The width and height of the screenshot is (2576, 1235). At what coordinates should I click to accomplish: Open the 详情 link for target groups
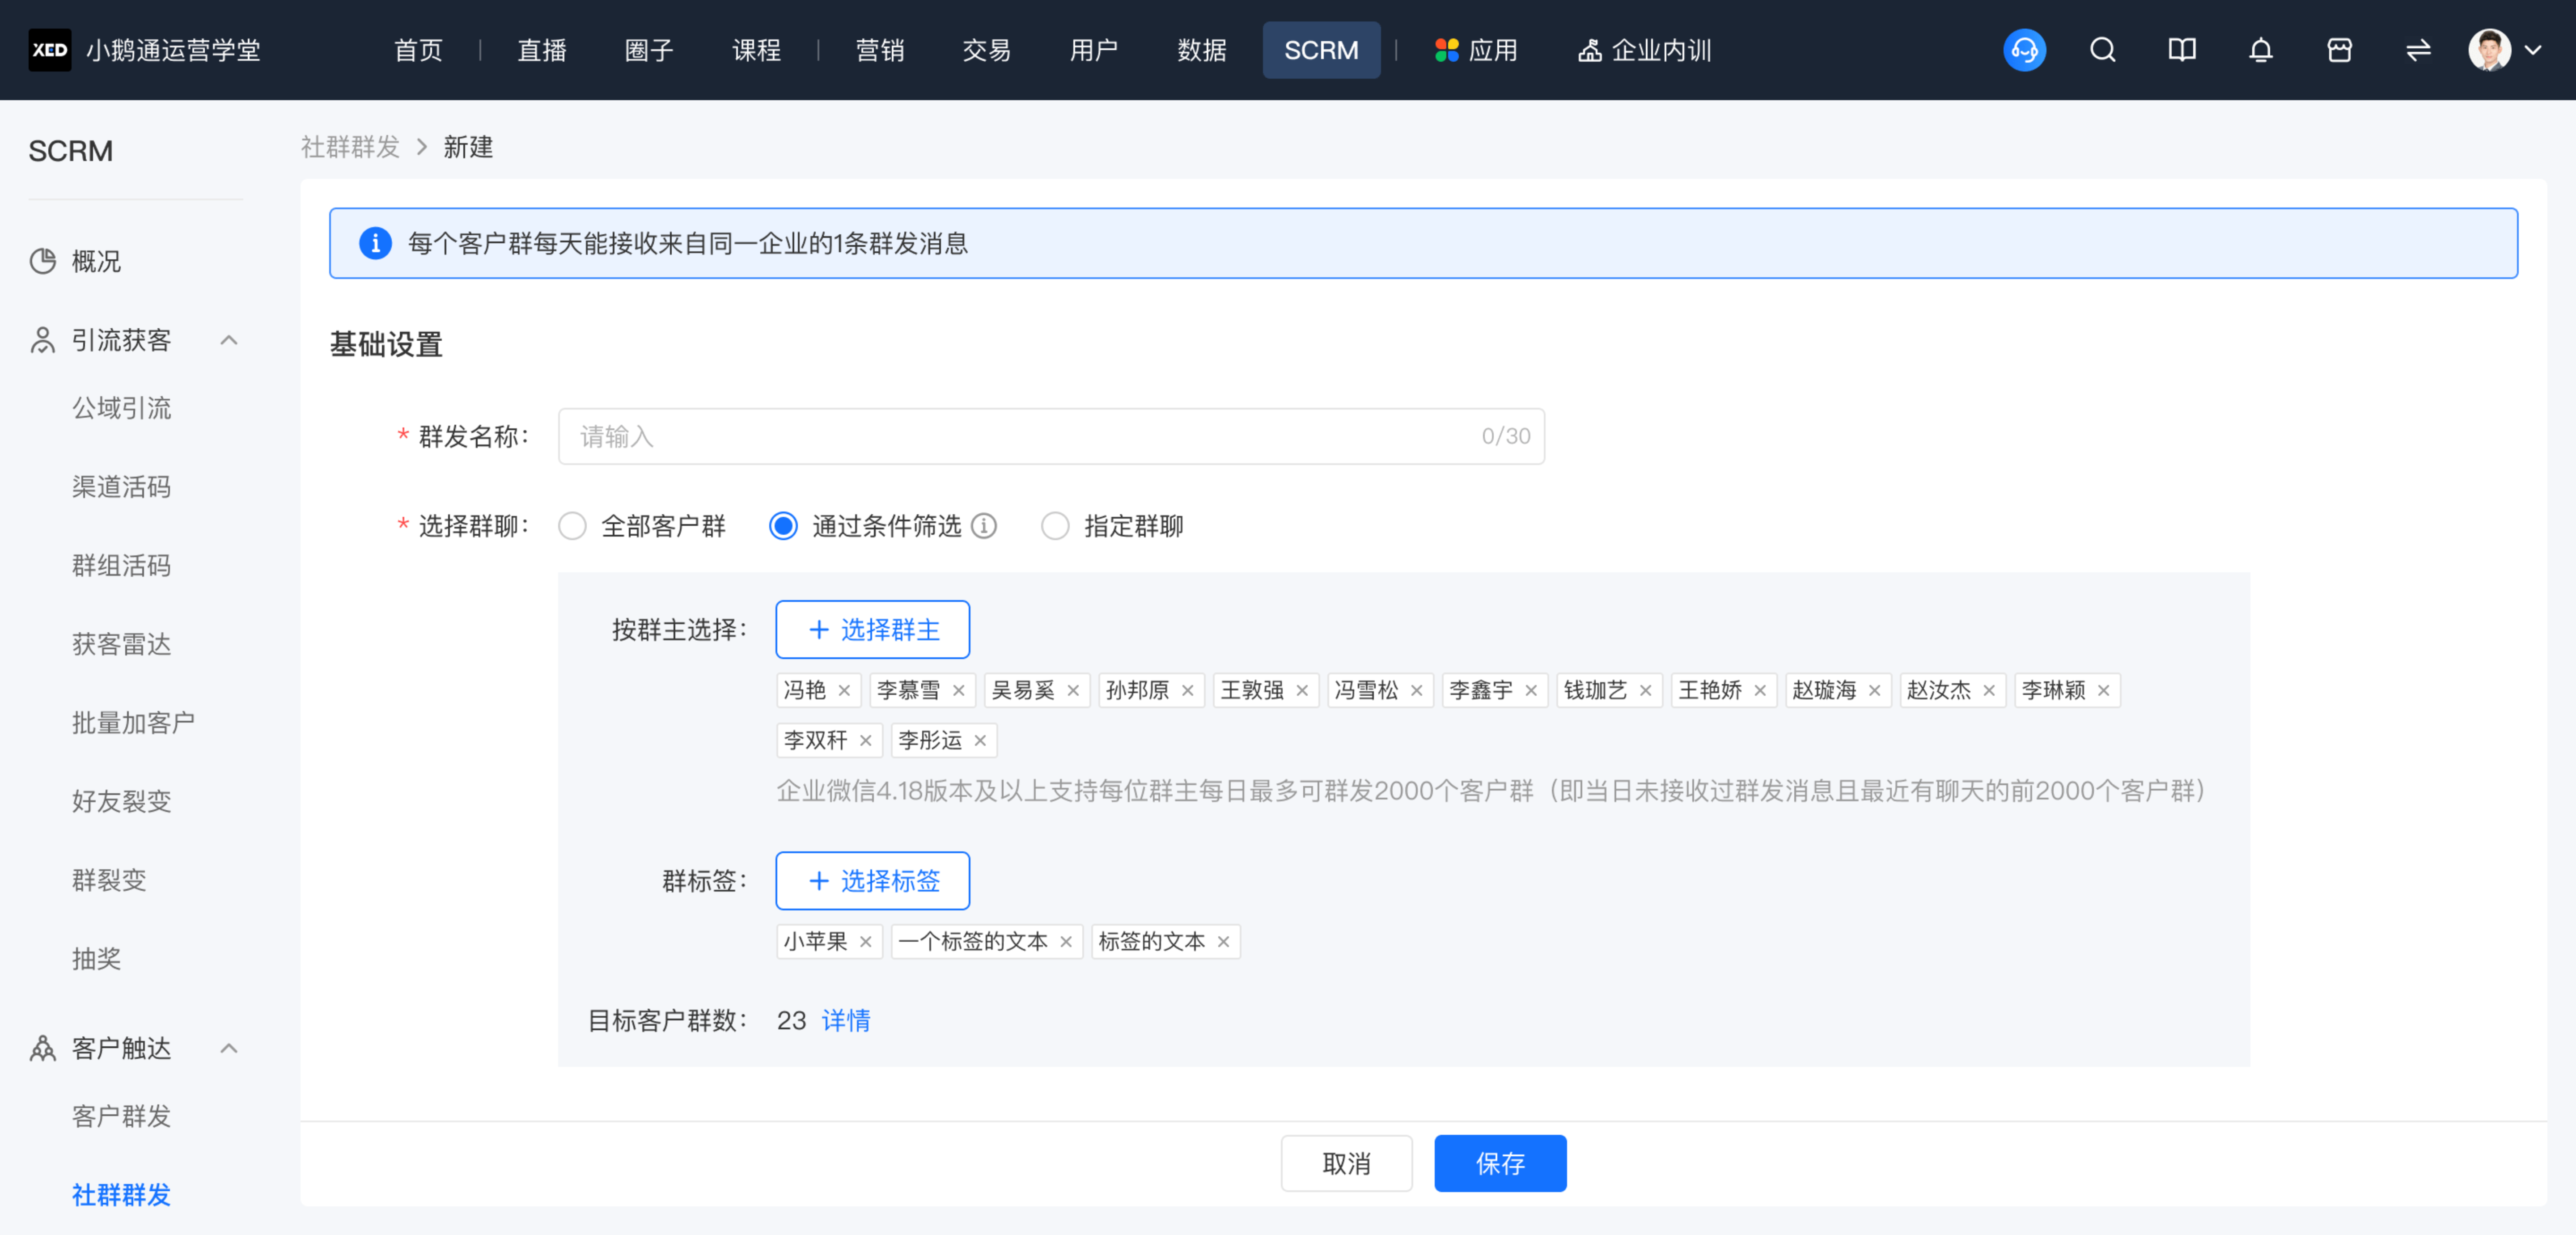pos(846,1021)
